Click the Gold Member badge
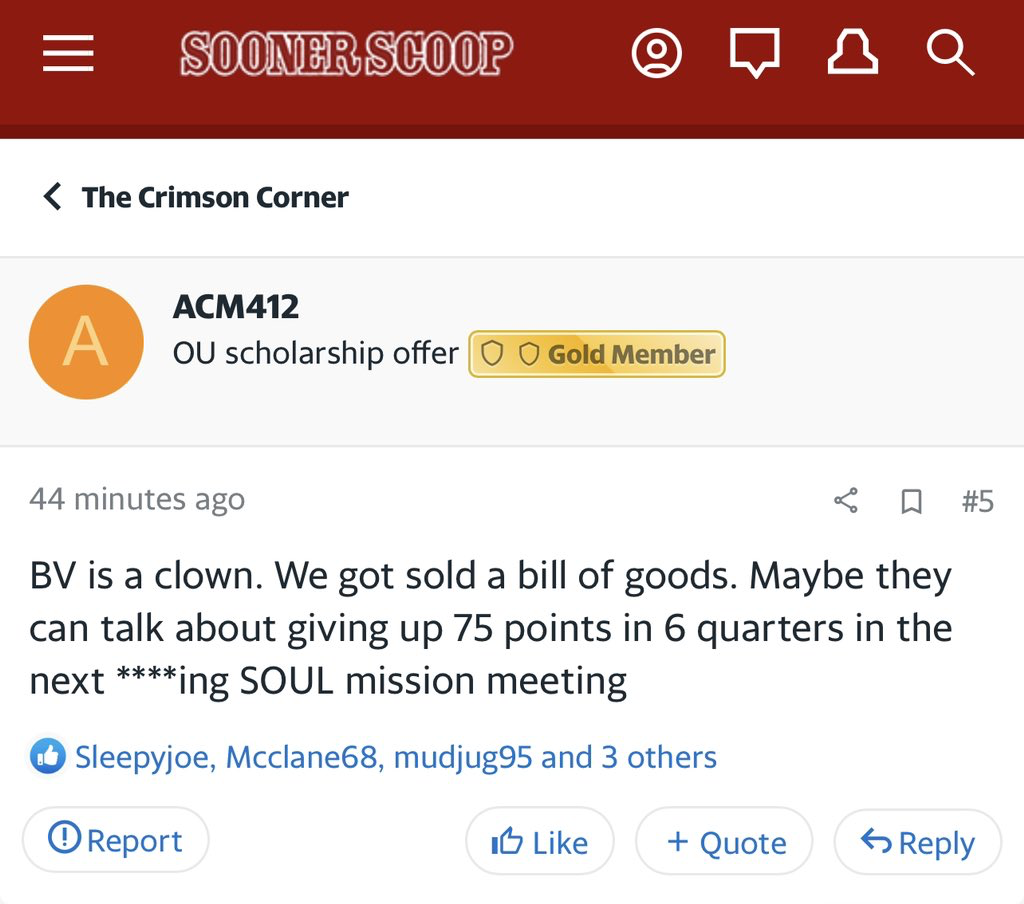 [597, 354]
